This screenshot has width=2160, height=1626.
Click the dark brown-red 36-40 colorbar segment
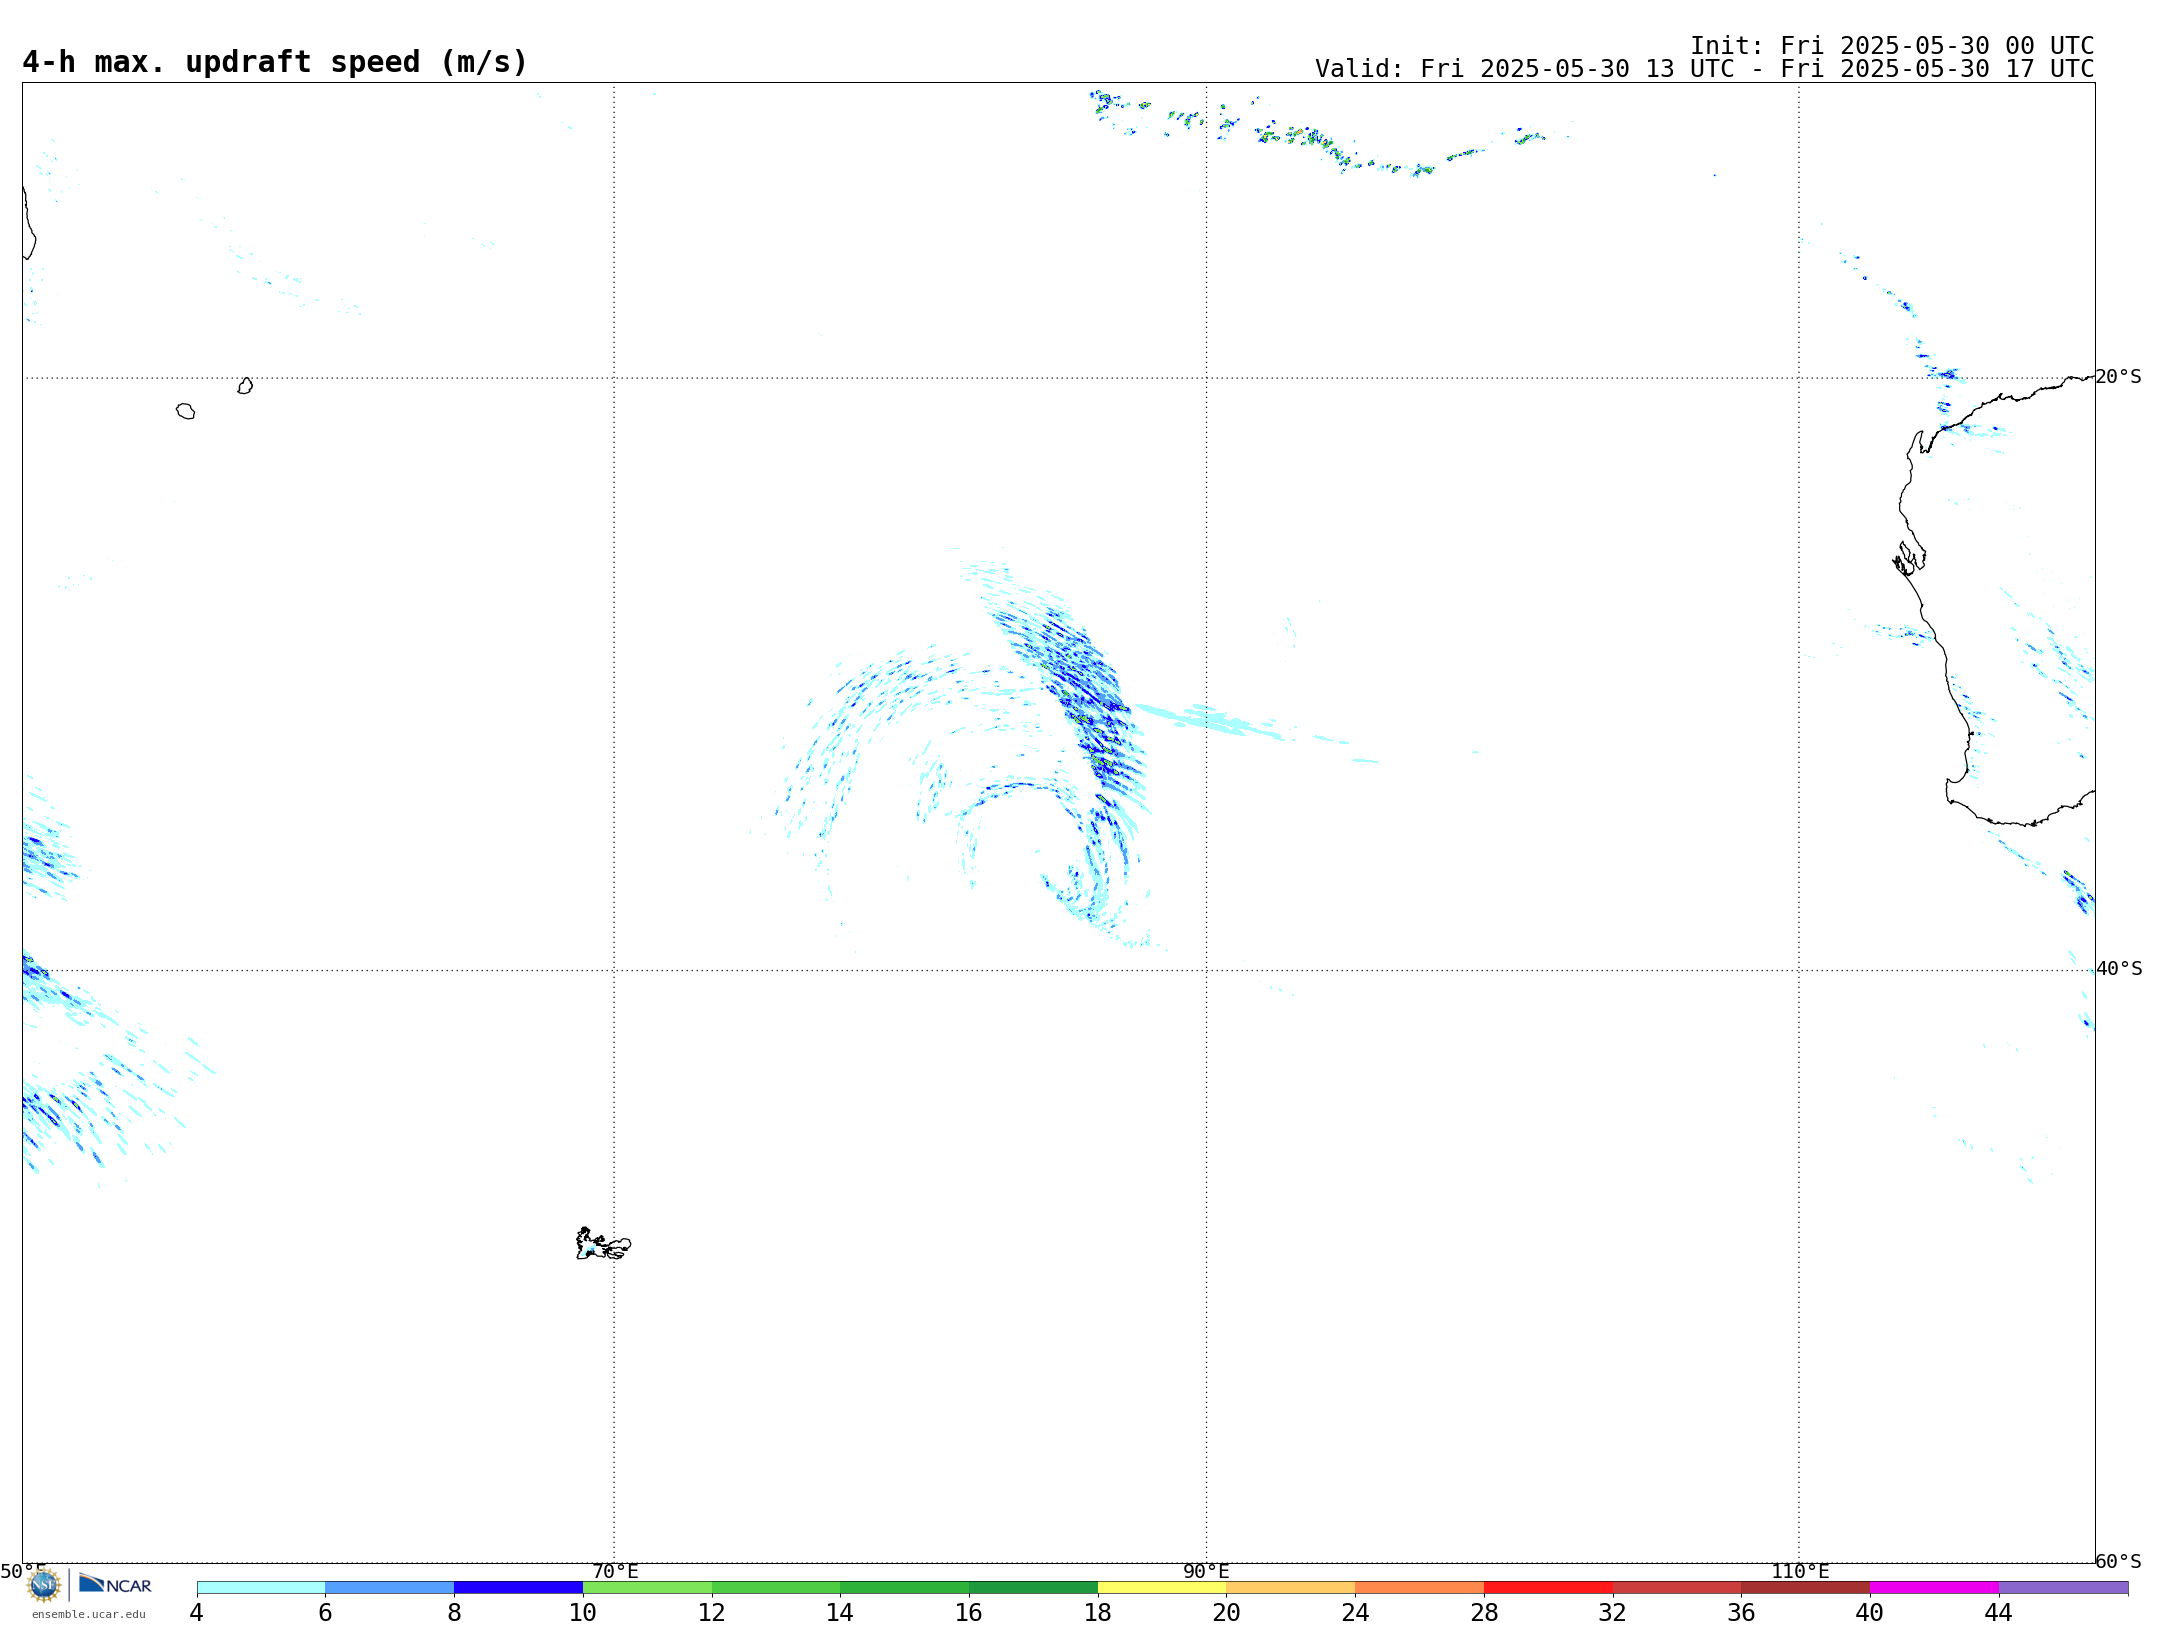tap(1805, 1588)
